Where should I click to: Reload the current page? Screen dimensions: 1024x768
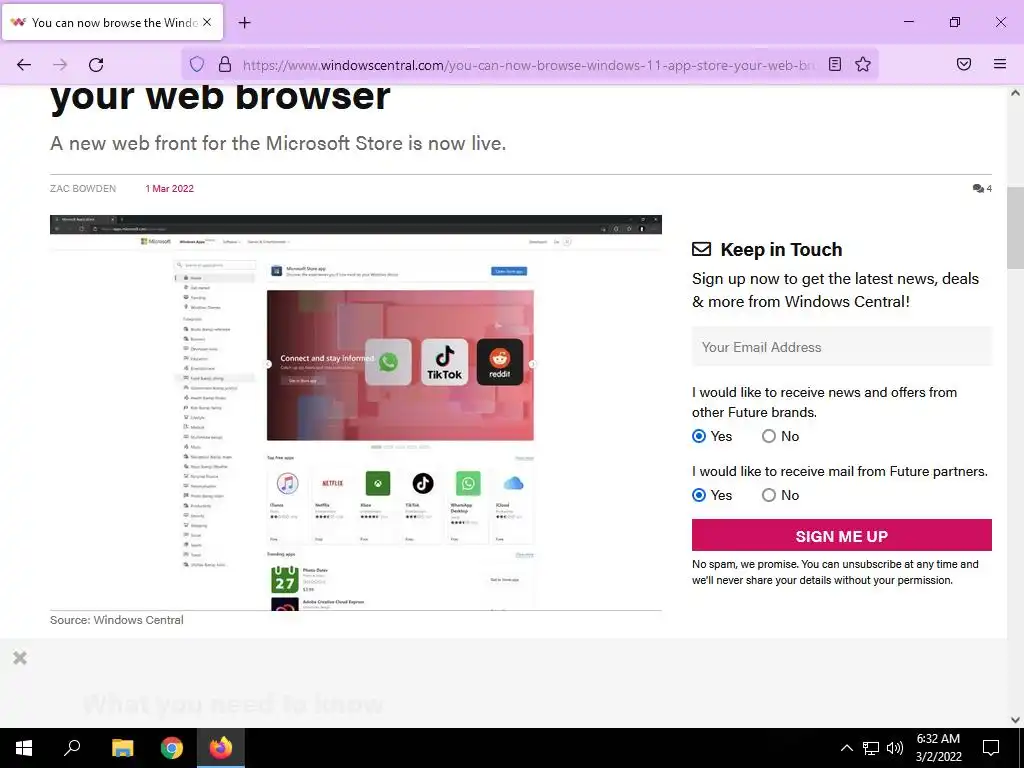click(96, 65)
